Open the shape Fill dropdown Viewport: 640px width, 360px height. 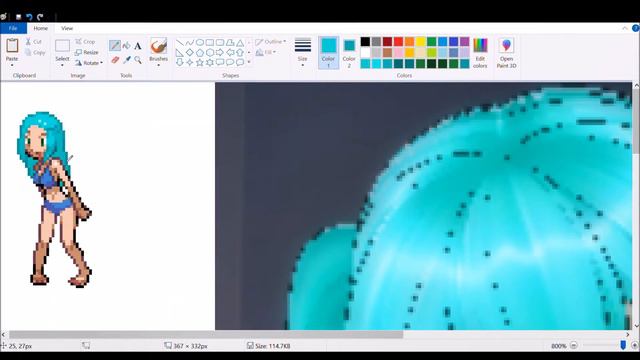point(266,52)
